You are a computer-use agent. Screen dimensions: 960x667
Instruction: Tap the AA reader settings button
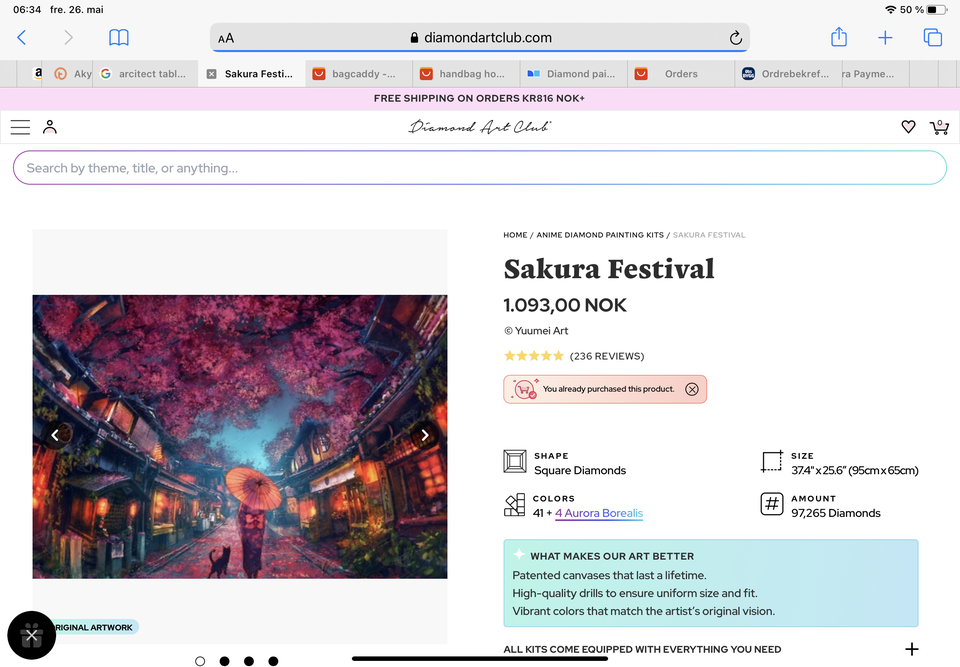tap(226, 38)
